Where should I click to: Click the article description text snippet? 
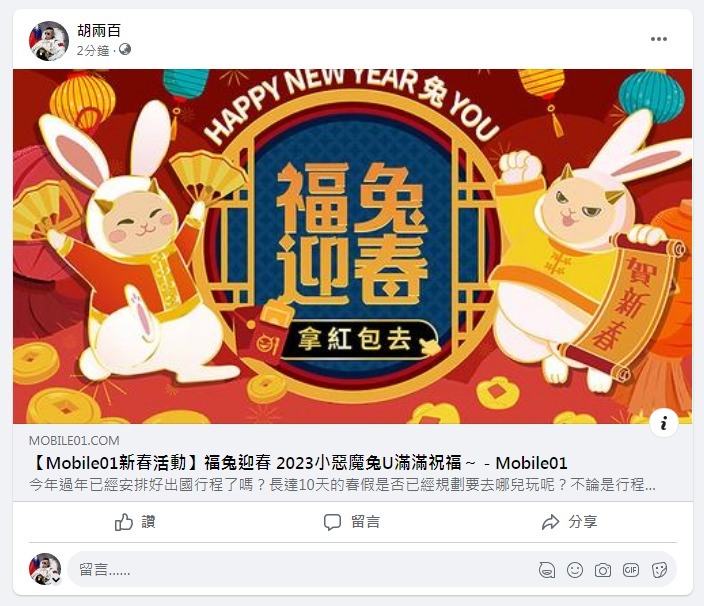[343, 485]
